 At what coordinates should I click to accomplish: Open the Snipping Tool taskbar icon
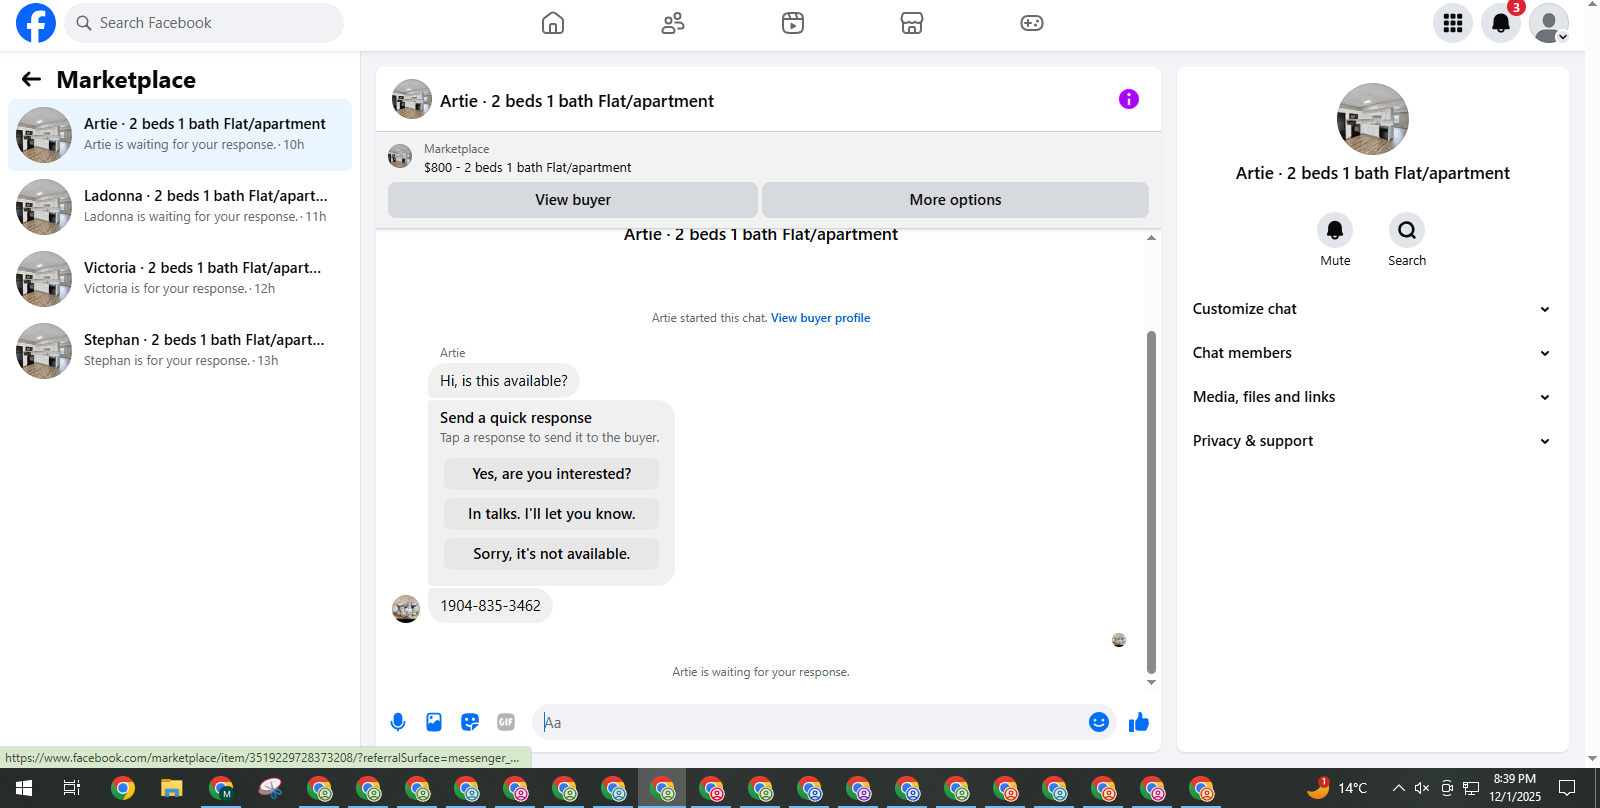[270, 788]
